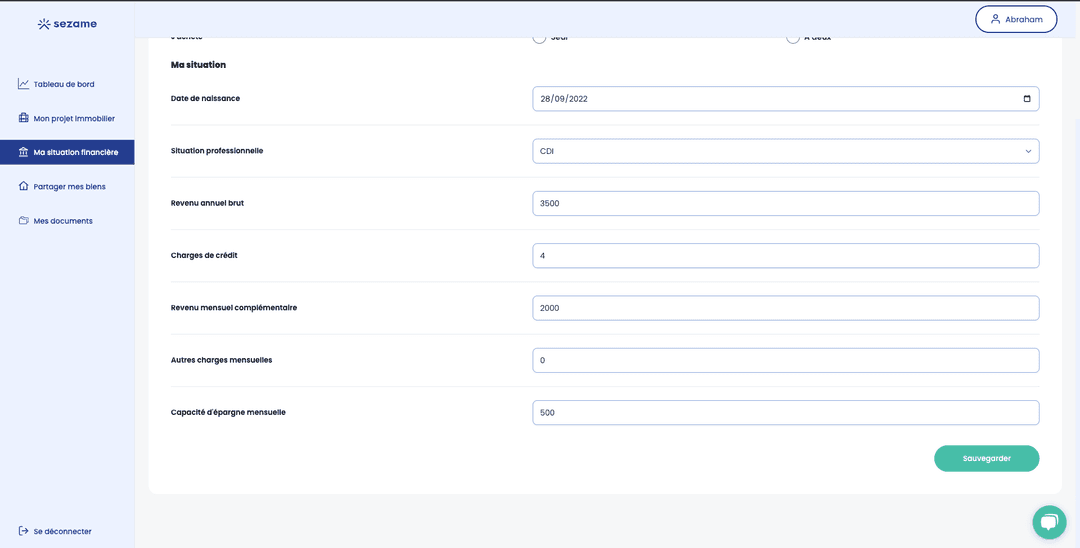Click into Capacité d'épargne mensuelle field
Image resolution: width=1080 pixels, height=548 pixels.
click(x=785, y=412)
